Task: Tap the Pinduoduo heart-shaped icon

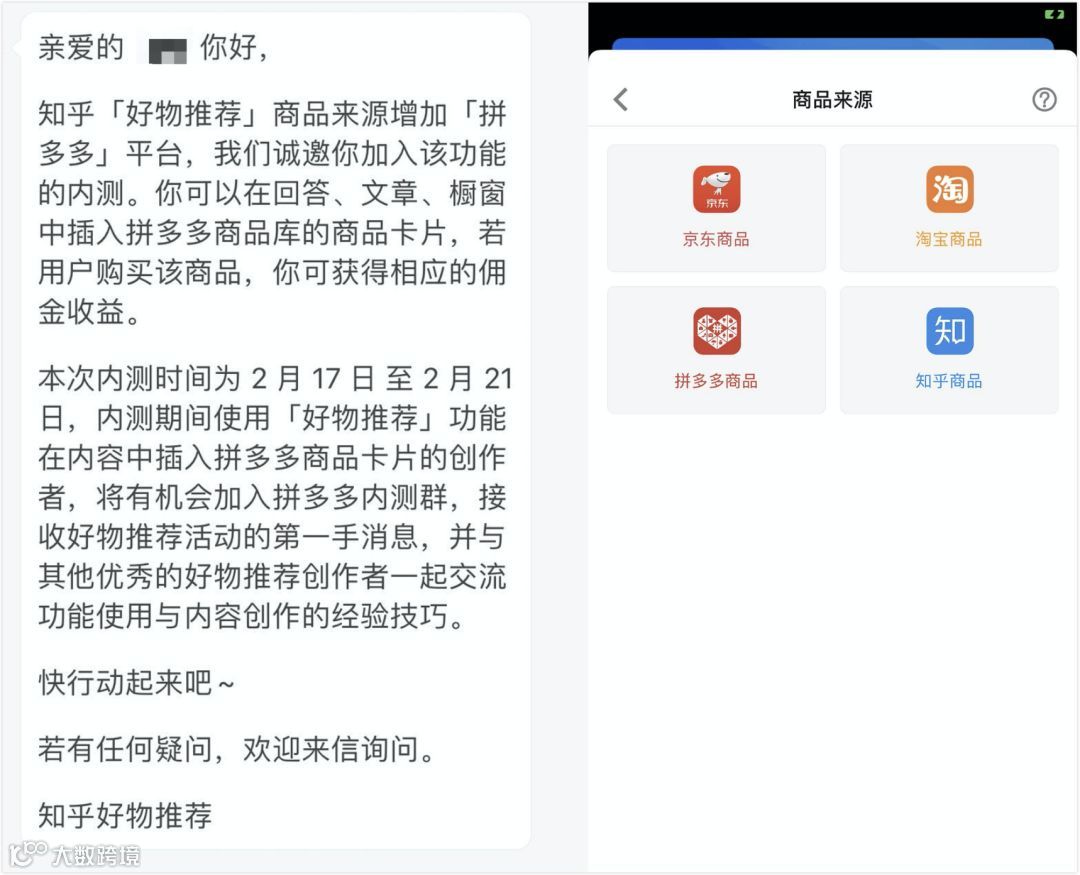Action: coord(716,331)
